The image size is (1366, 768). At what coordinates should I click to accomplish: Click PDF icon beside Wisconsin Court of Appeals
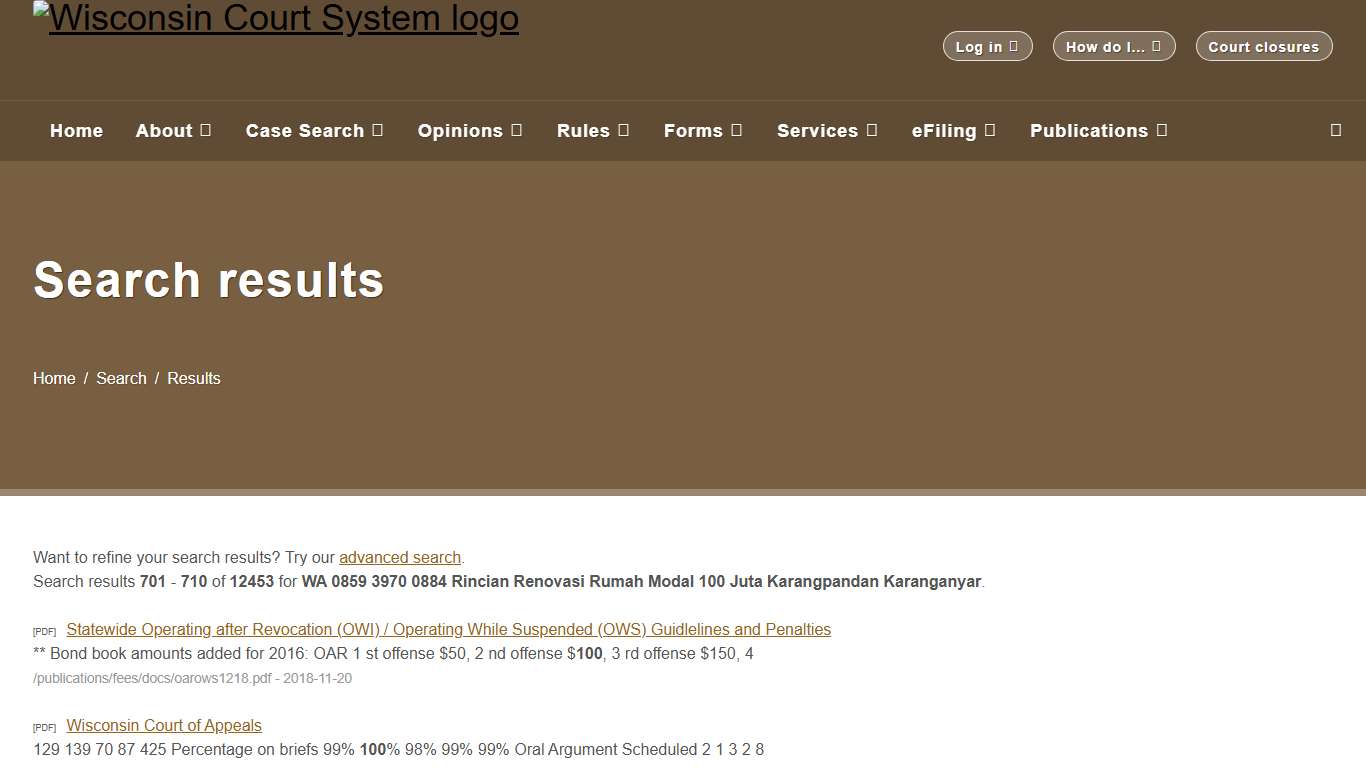click(44, 726)
